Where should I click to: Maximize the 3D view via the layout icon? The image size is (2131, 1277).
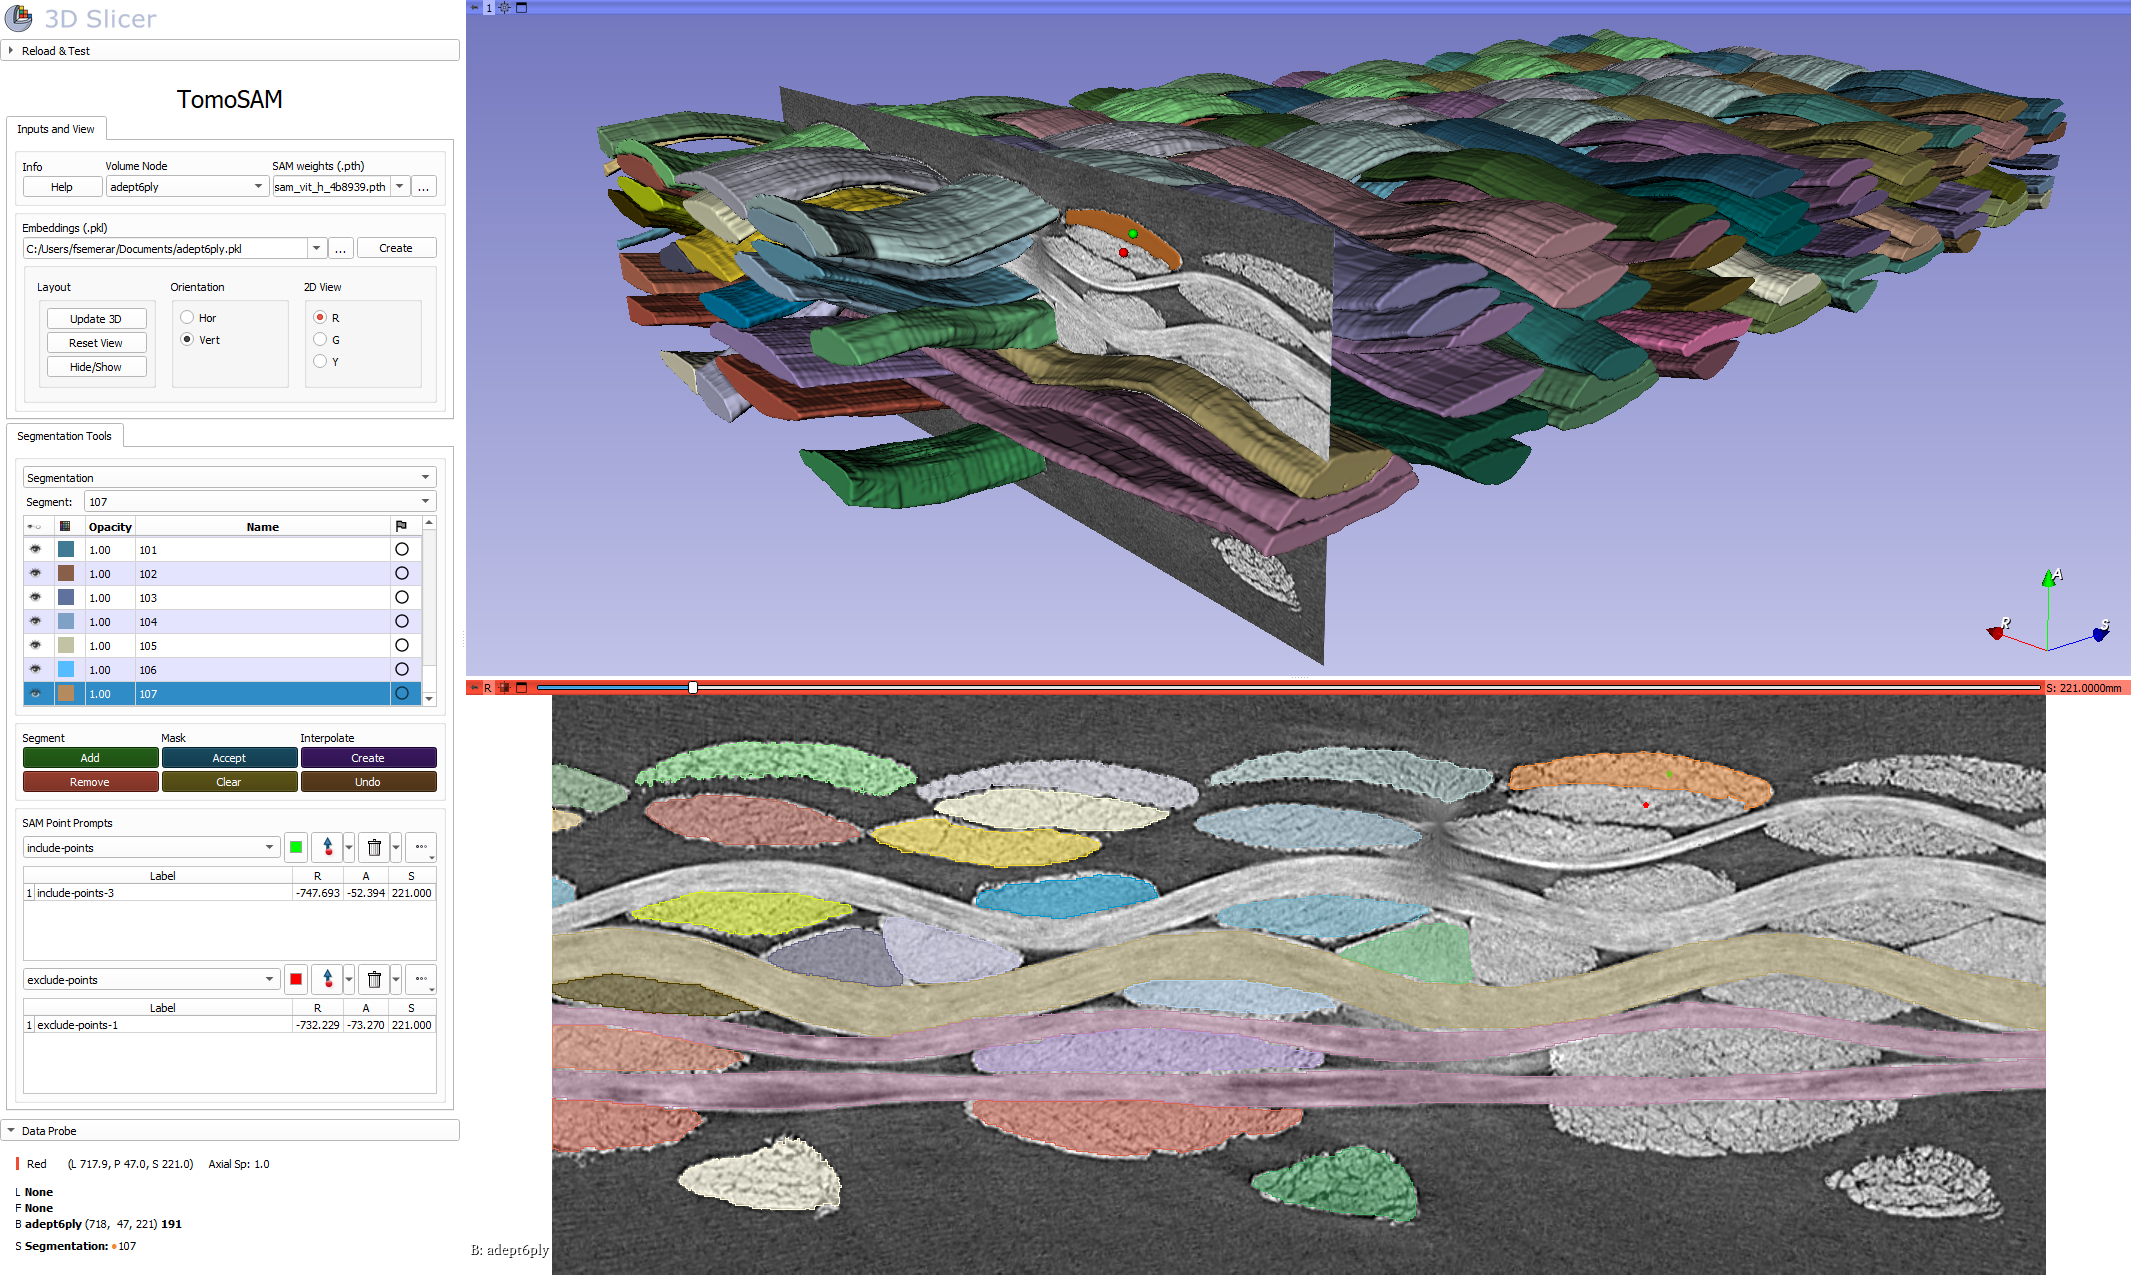(521, 7)
